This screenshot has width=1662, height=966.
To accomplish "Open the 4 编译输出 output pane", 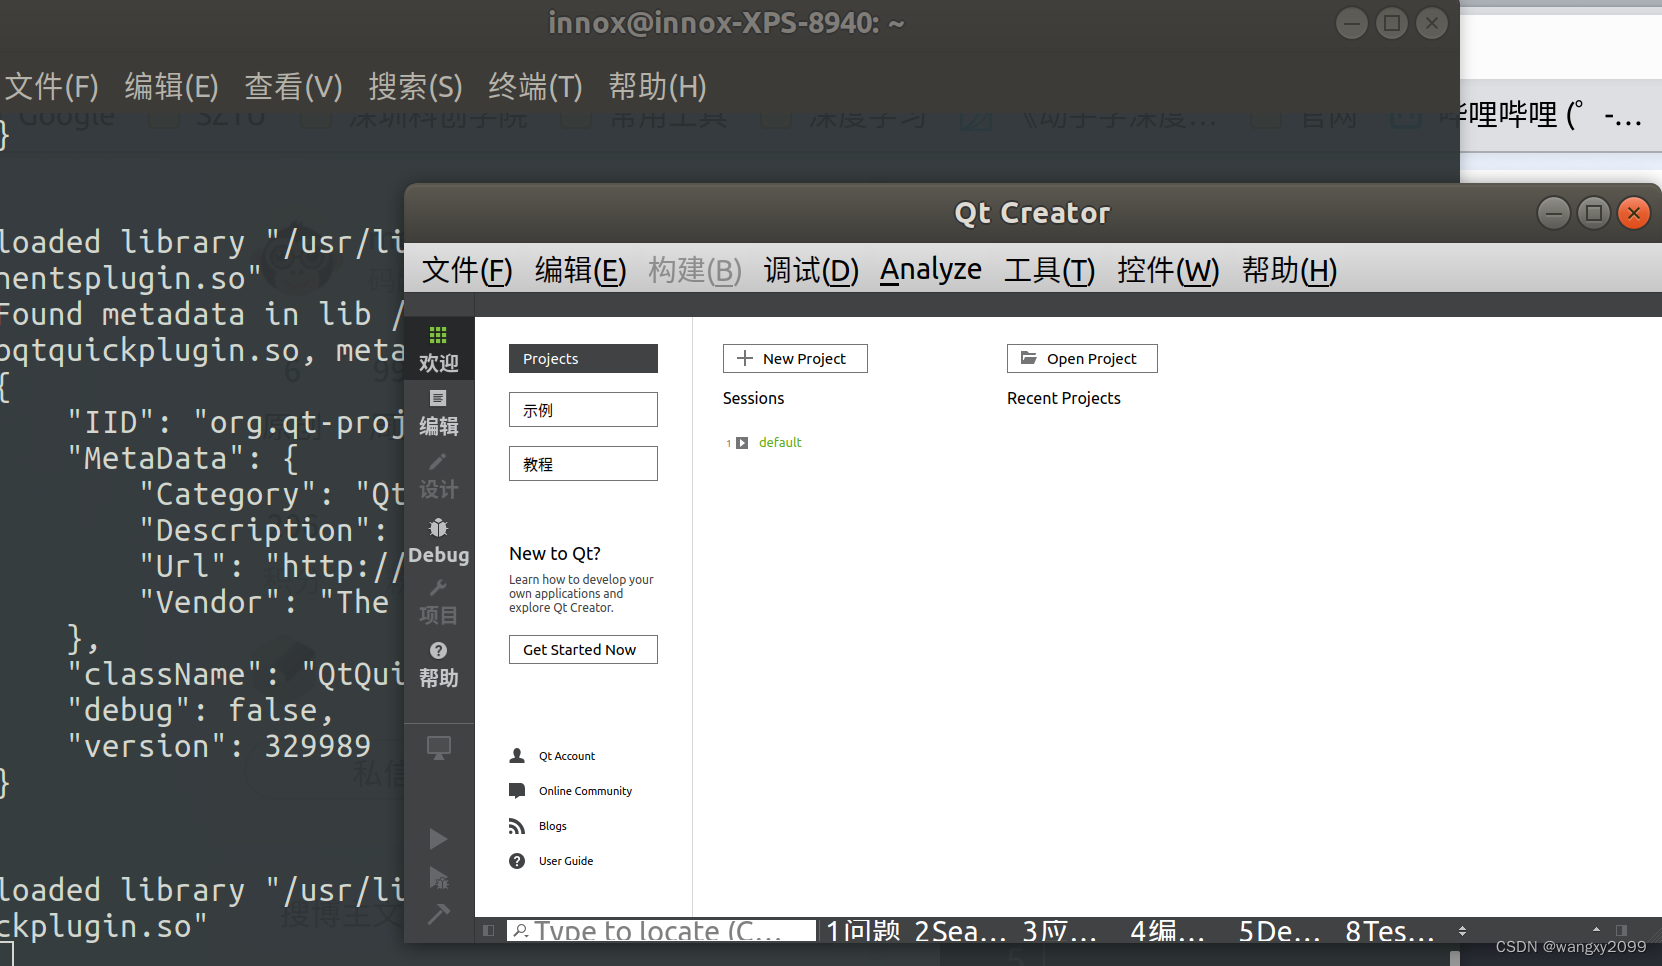I will [1168, 931].
